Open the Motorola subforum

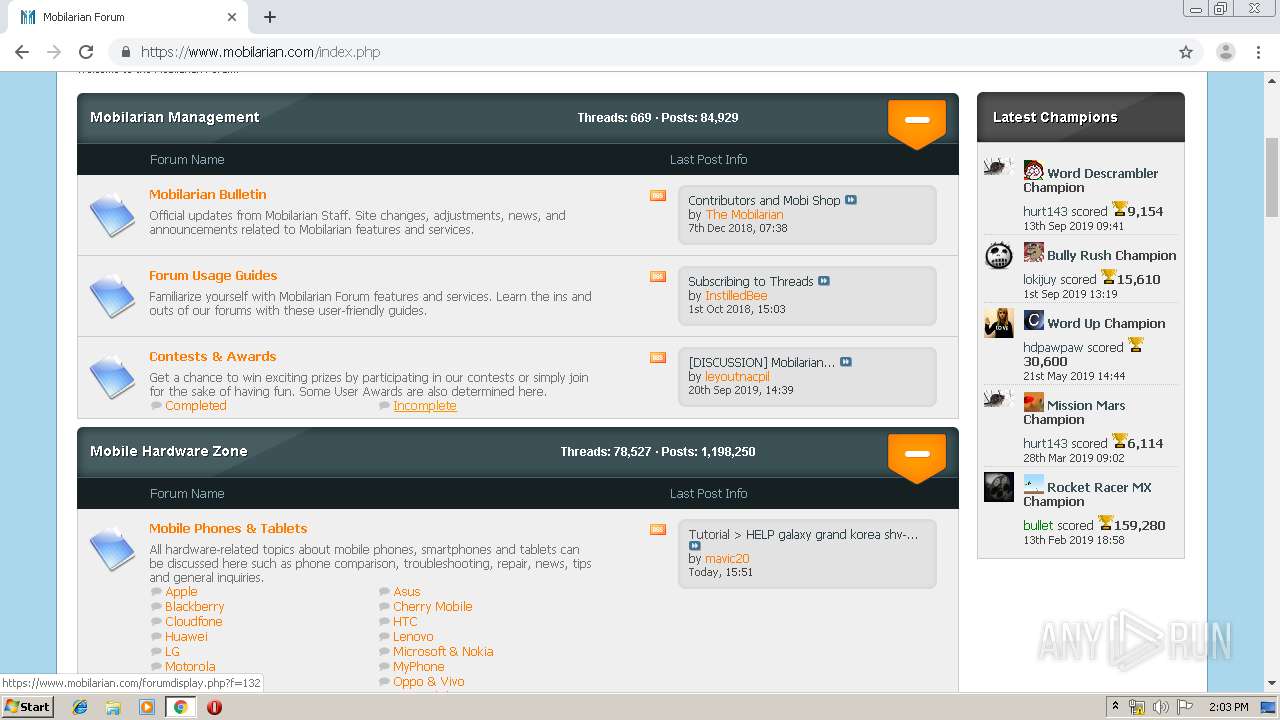(x=190, y=666)
